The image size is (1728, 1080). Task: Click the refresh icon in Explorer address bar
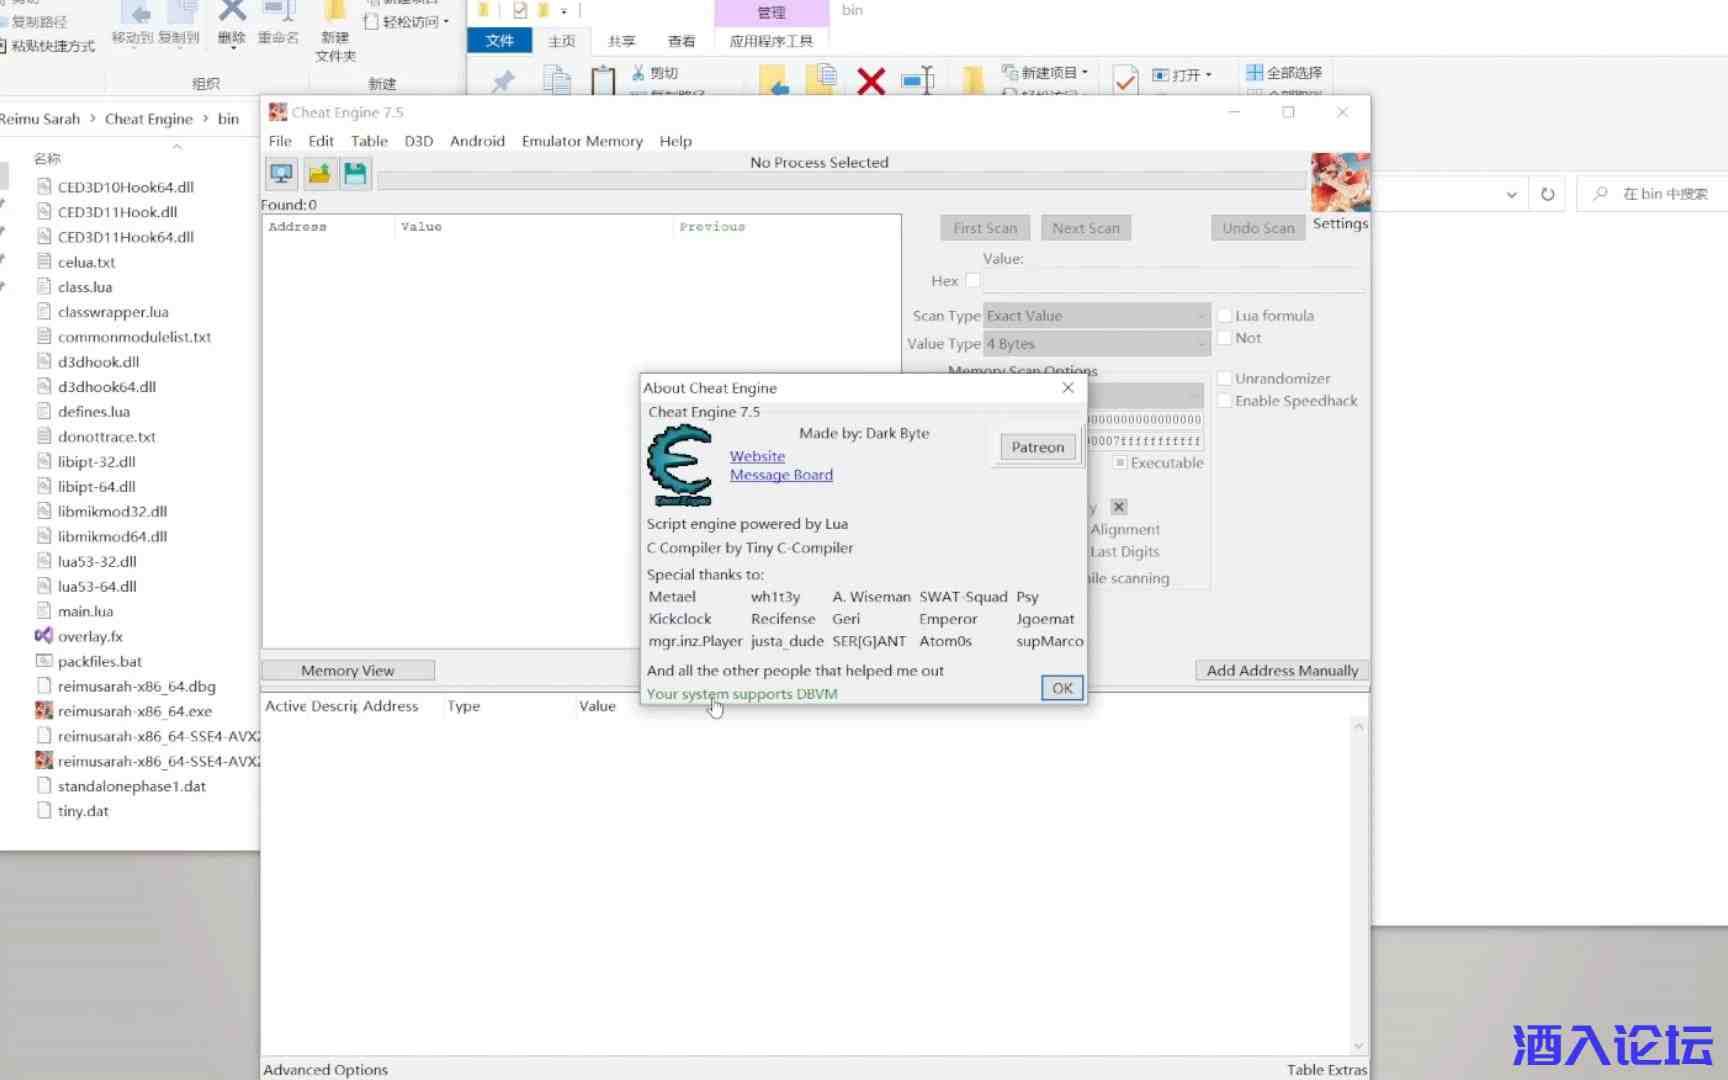coord(1547,194)
